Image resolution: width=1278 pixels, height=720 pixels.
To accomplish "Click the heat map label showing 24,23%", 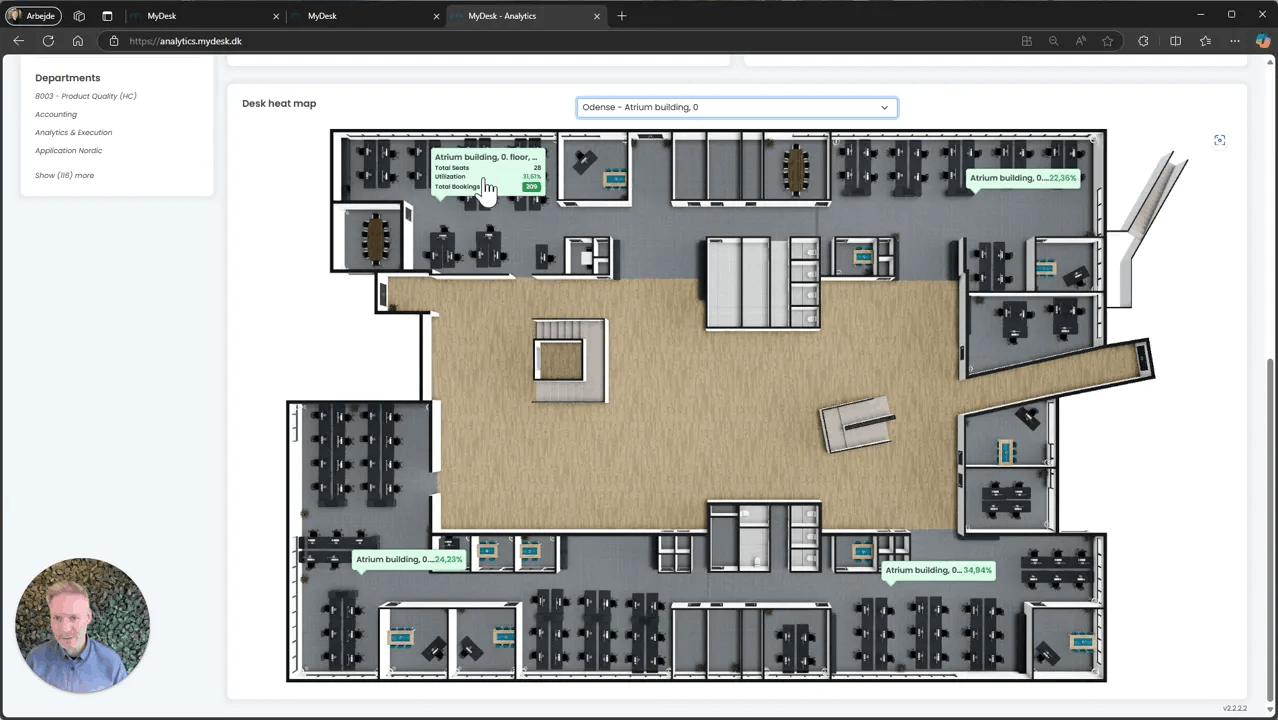I will coord(409,559).
